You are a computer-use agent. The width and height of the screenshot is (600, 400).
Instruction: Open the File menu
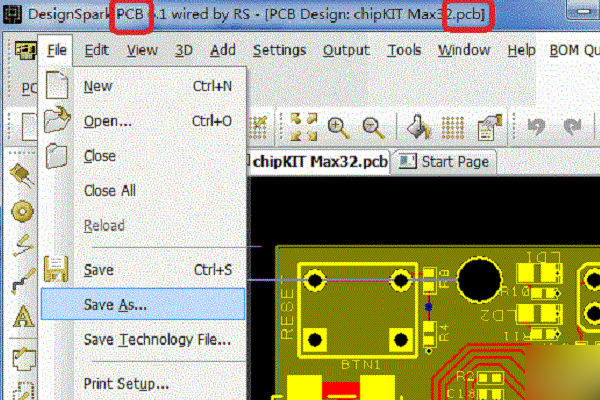pyautogui.click(x=57, y=50)
